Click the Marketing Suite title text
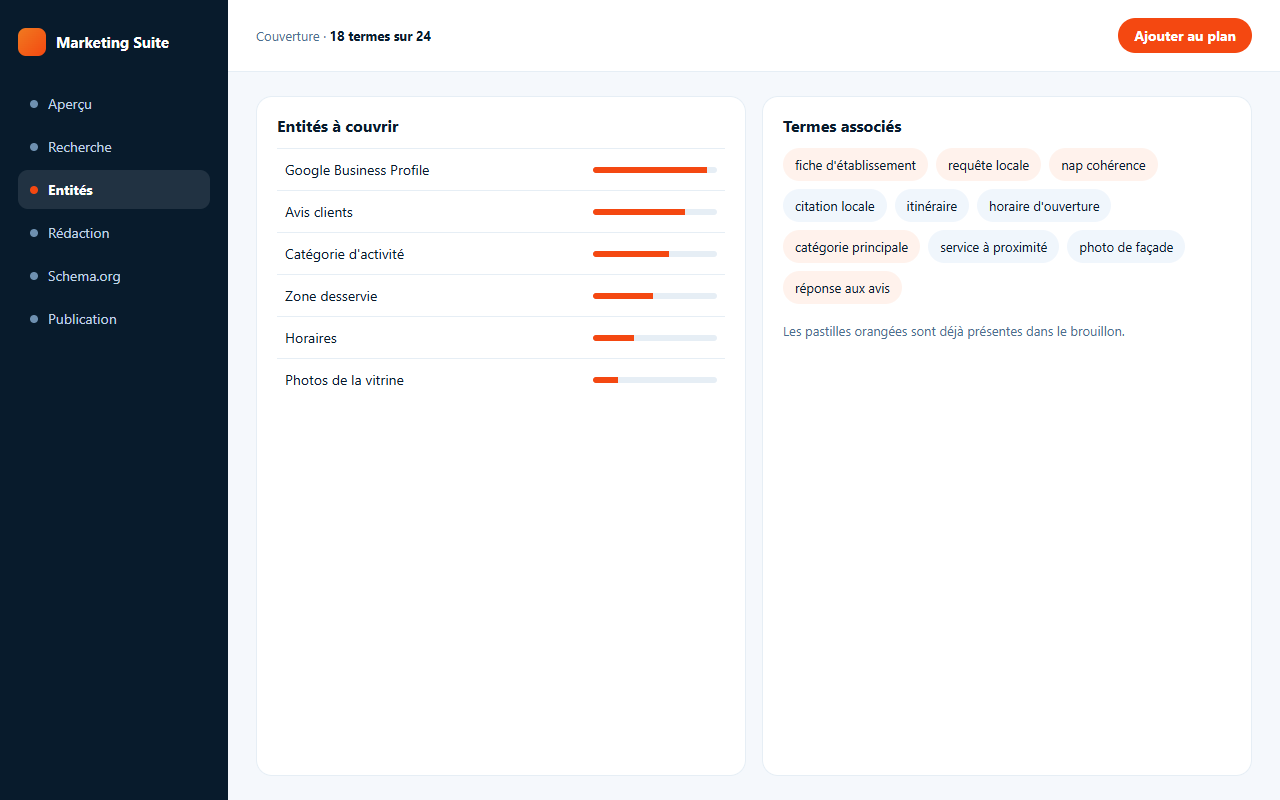Image resolution: width=1280 pixels, height=800 pixels. tap(112, 42)
